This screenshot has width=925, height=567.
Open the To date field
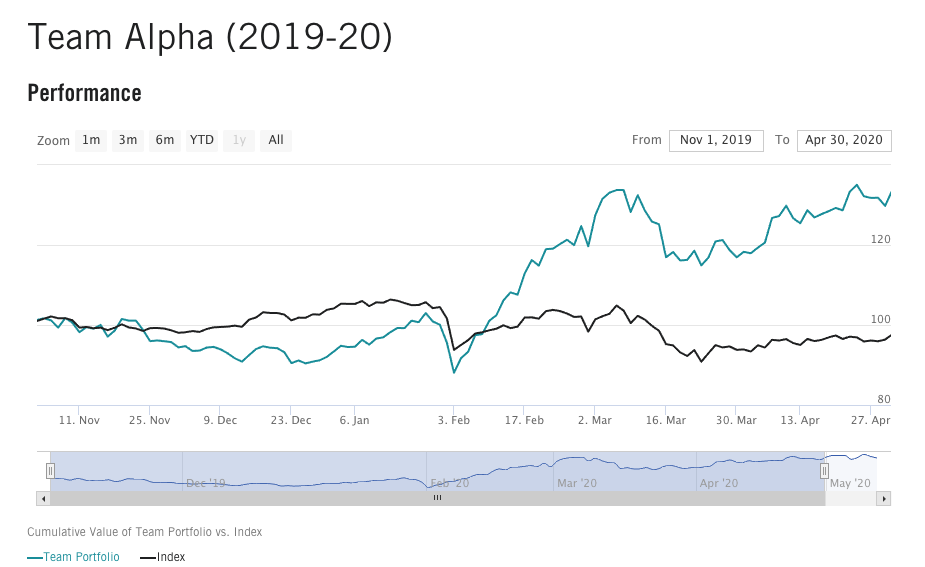click(x=844, y=140)
